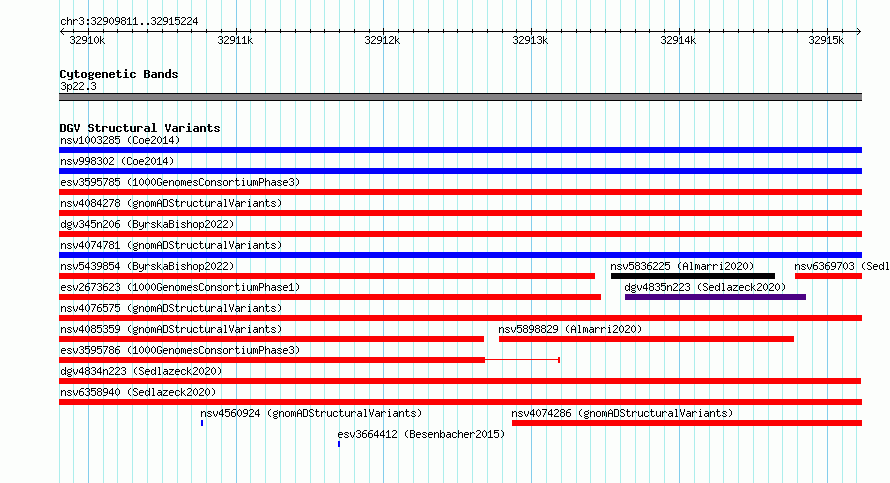This screenshot has width=890, height=483.
Task: Select the nsv5898829 (Almarri2020) label
Action: [x=570, y=329]
